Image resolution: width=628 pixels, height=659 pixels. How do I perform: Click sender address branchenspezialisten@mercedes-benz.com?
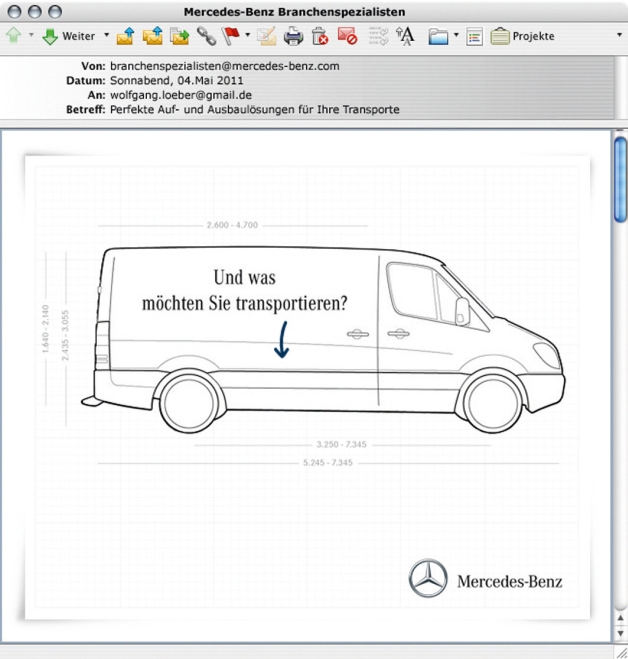(x=224, y=66)
